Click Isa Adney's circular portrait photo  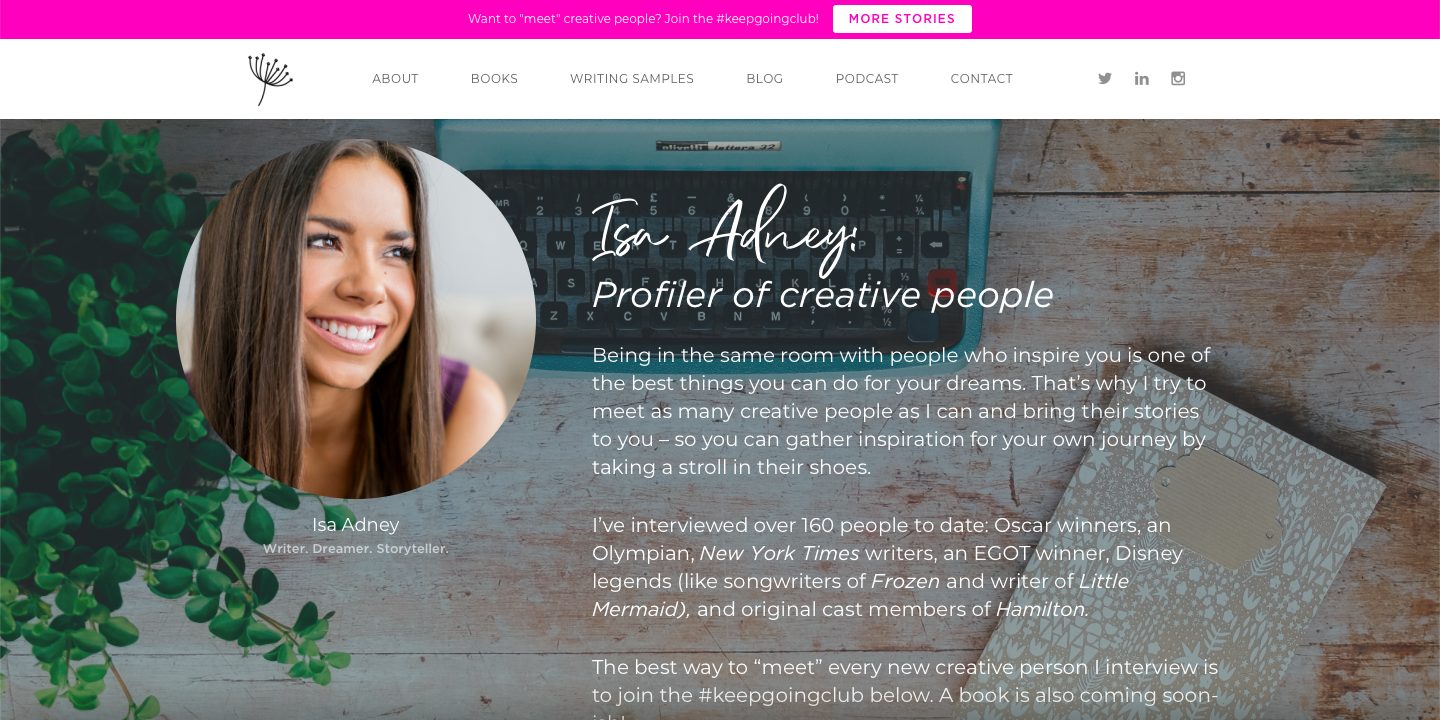356,318
